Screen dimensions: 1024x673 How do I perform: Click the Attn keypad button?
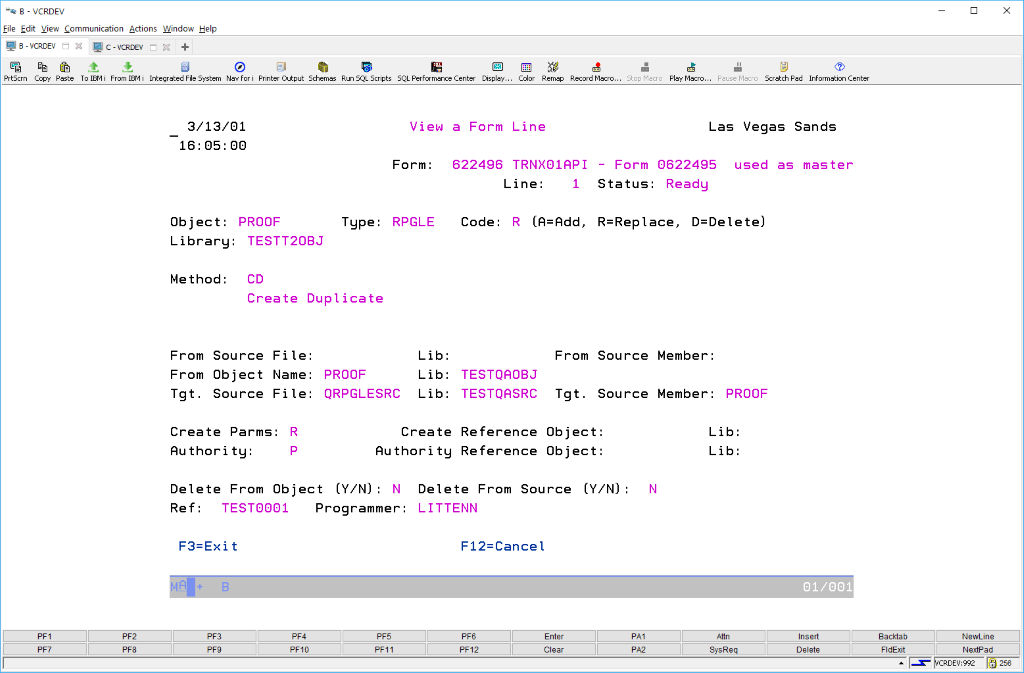723,636
